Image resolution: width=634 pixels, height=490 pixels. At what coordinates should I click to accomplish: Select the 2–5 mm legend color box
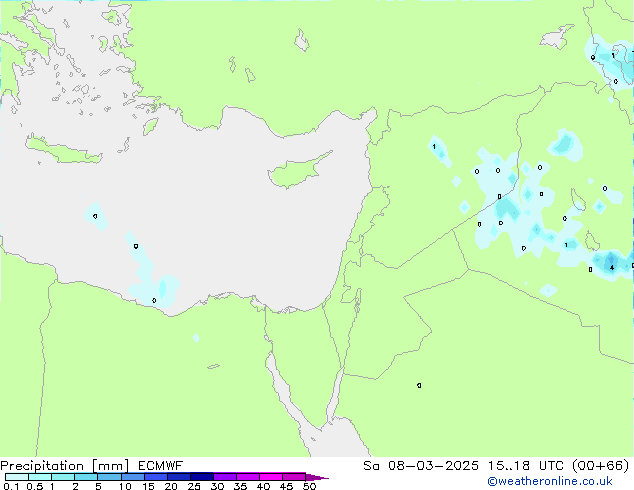tap(86, 477)
